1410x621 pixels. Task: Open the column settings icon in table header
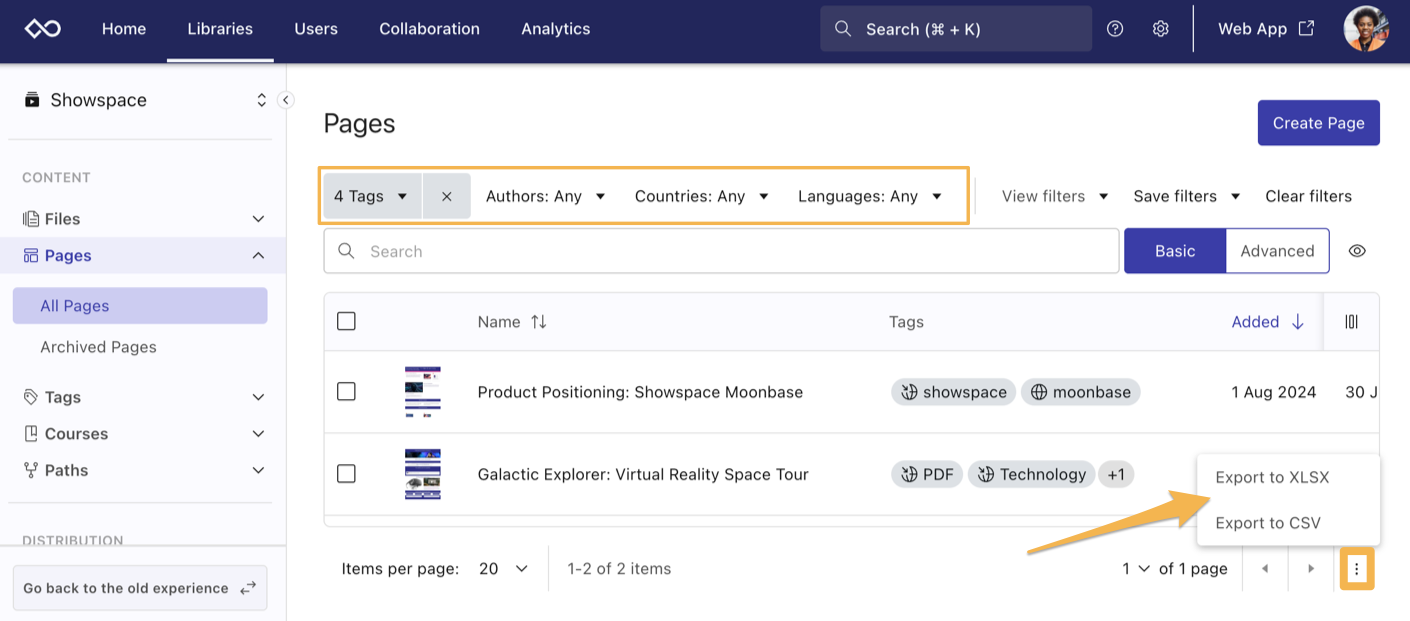1351,322
